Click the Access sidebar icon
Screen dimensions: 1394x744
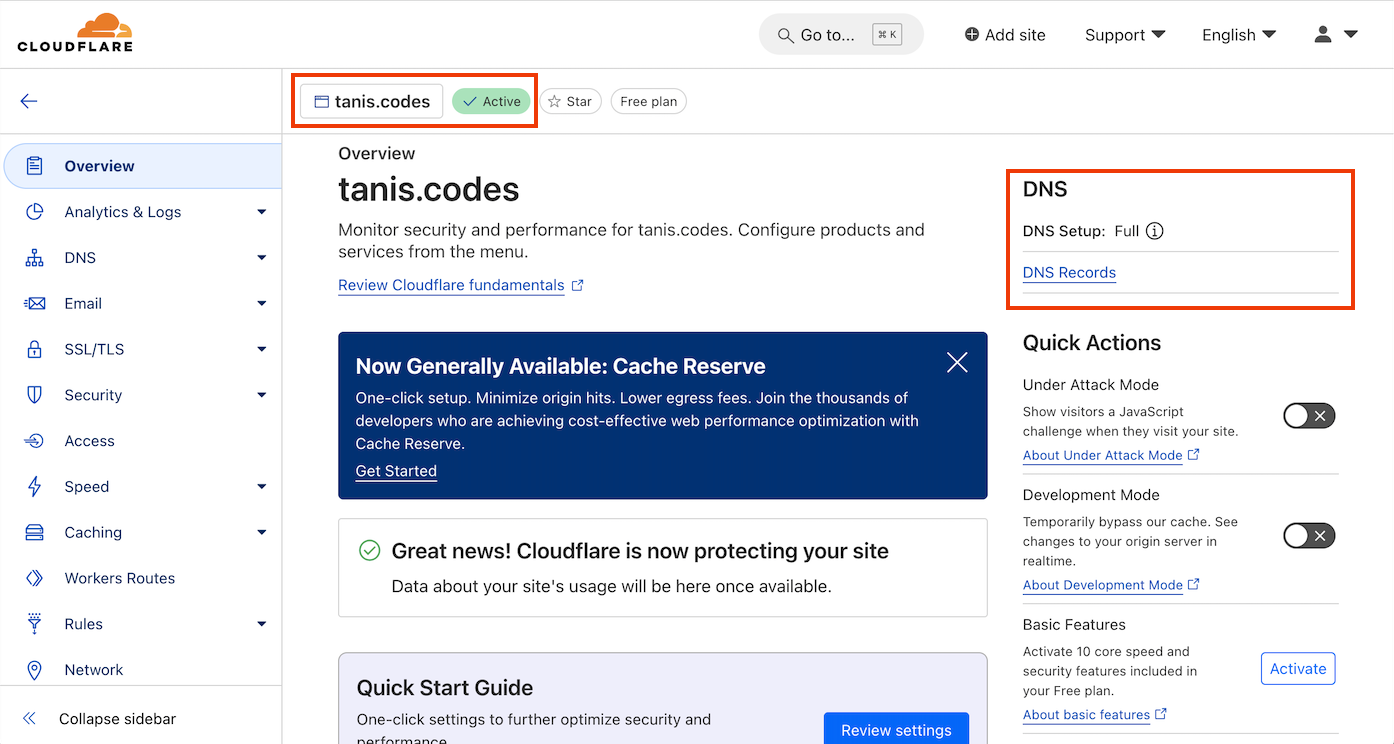click(x=35, y=441)
